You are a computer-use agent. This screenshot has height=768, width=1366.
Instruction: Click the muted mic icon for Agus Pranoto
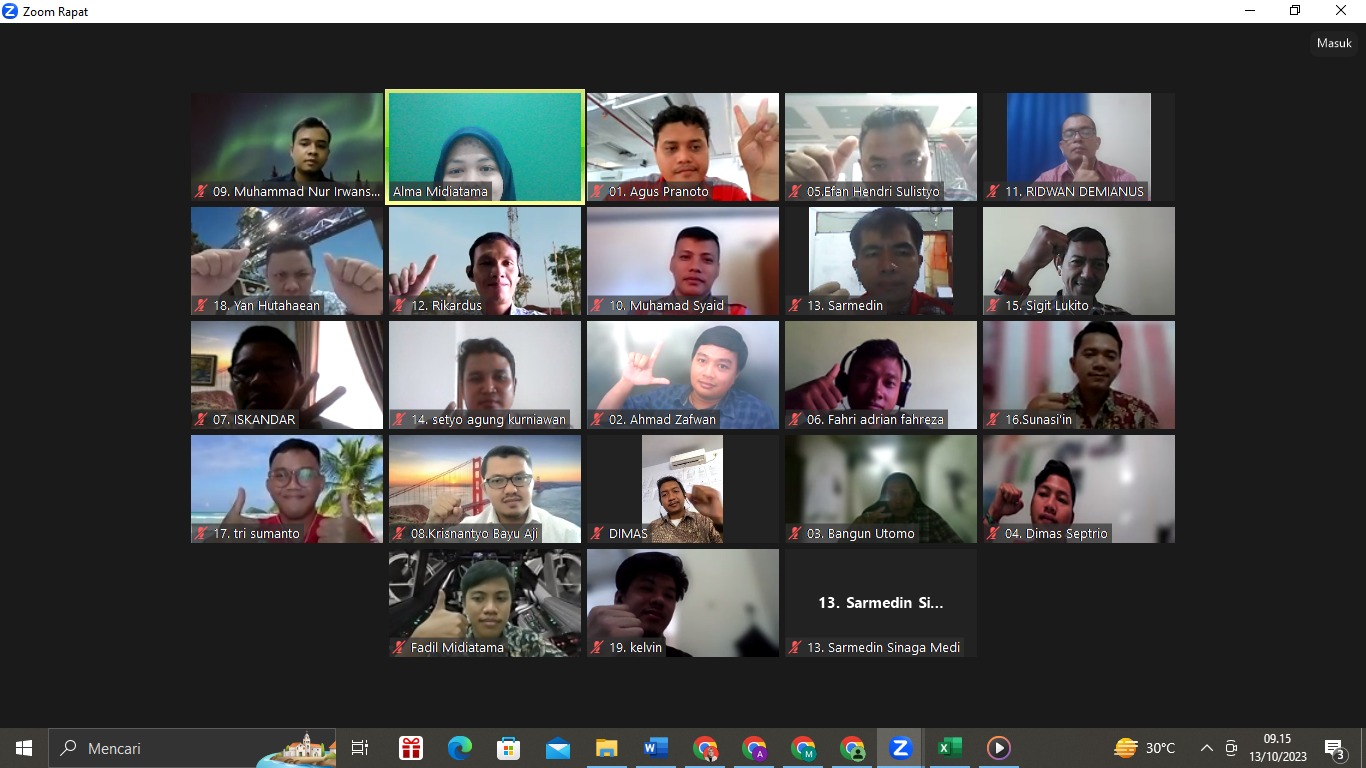click(598, 192)
